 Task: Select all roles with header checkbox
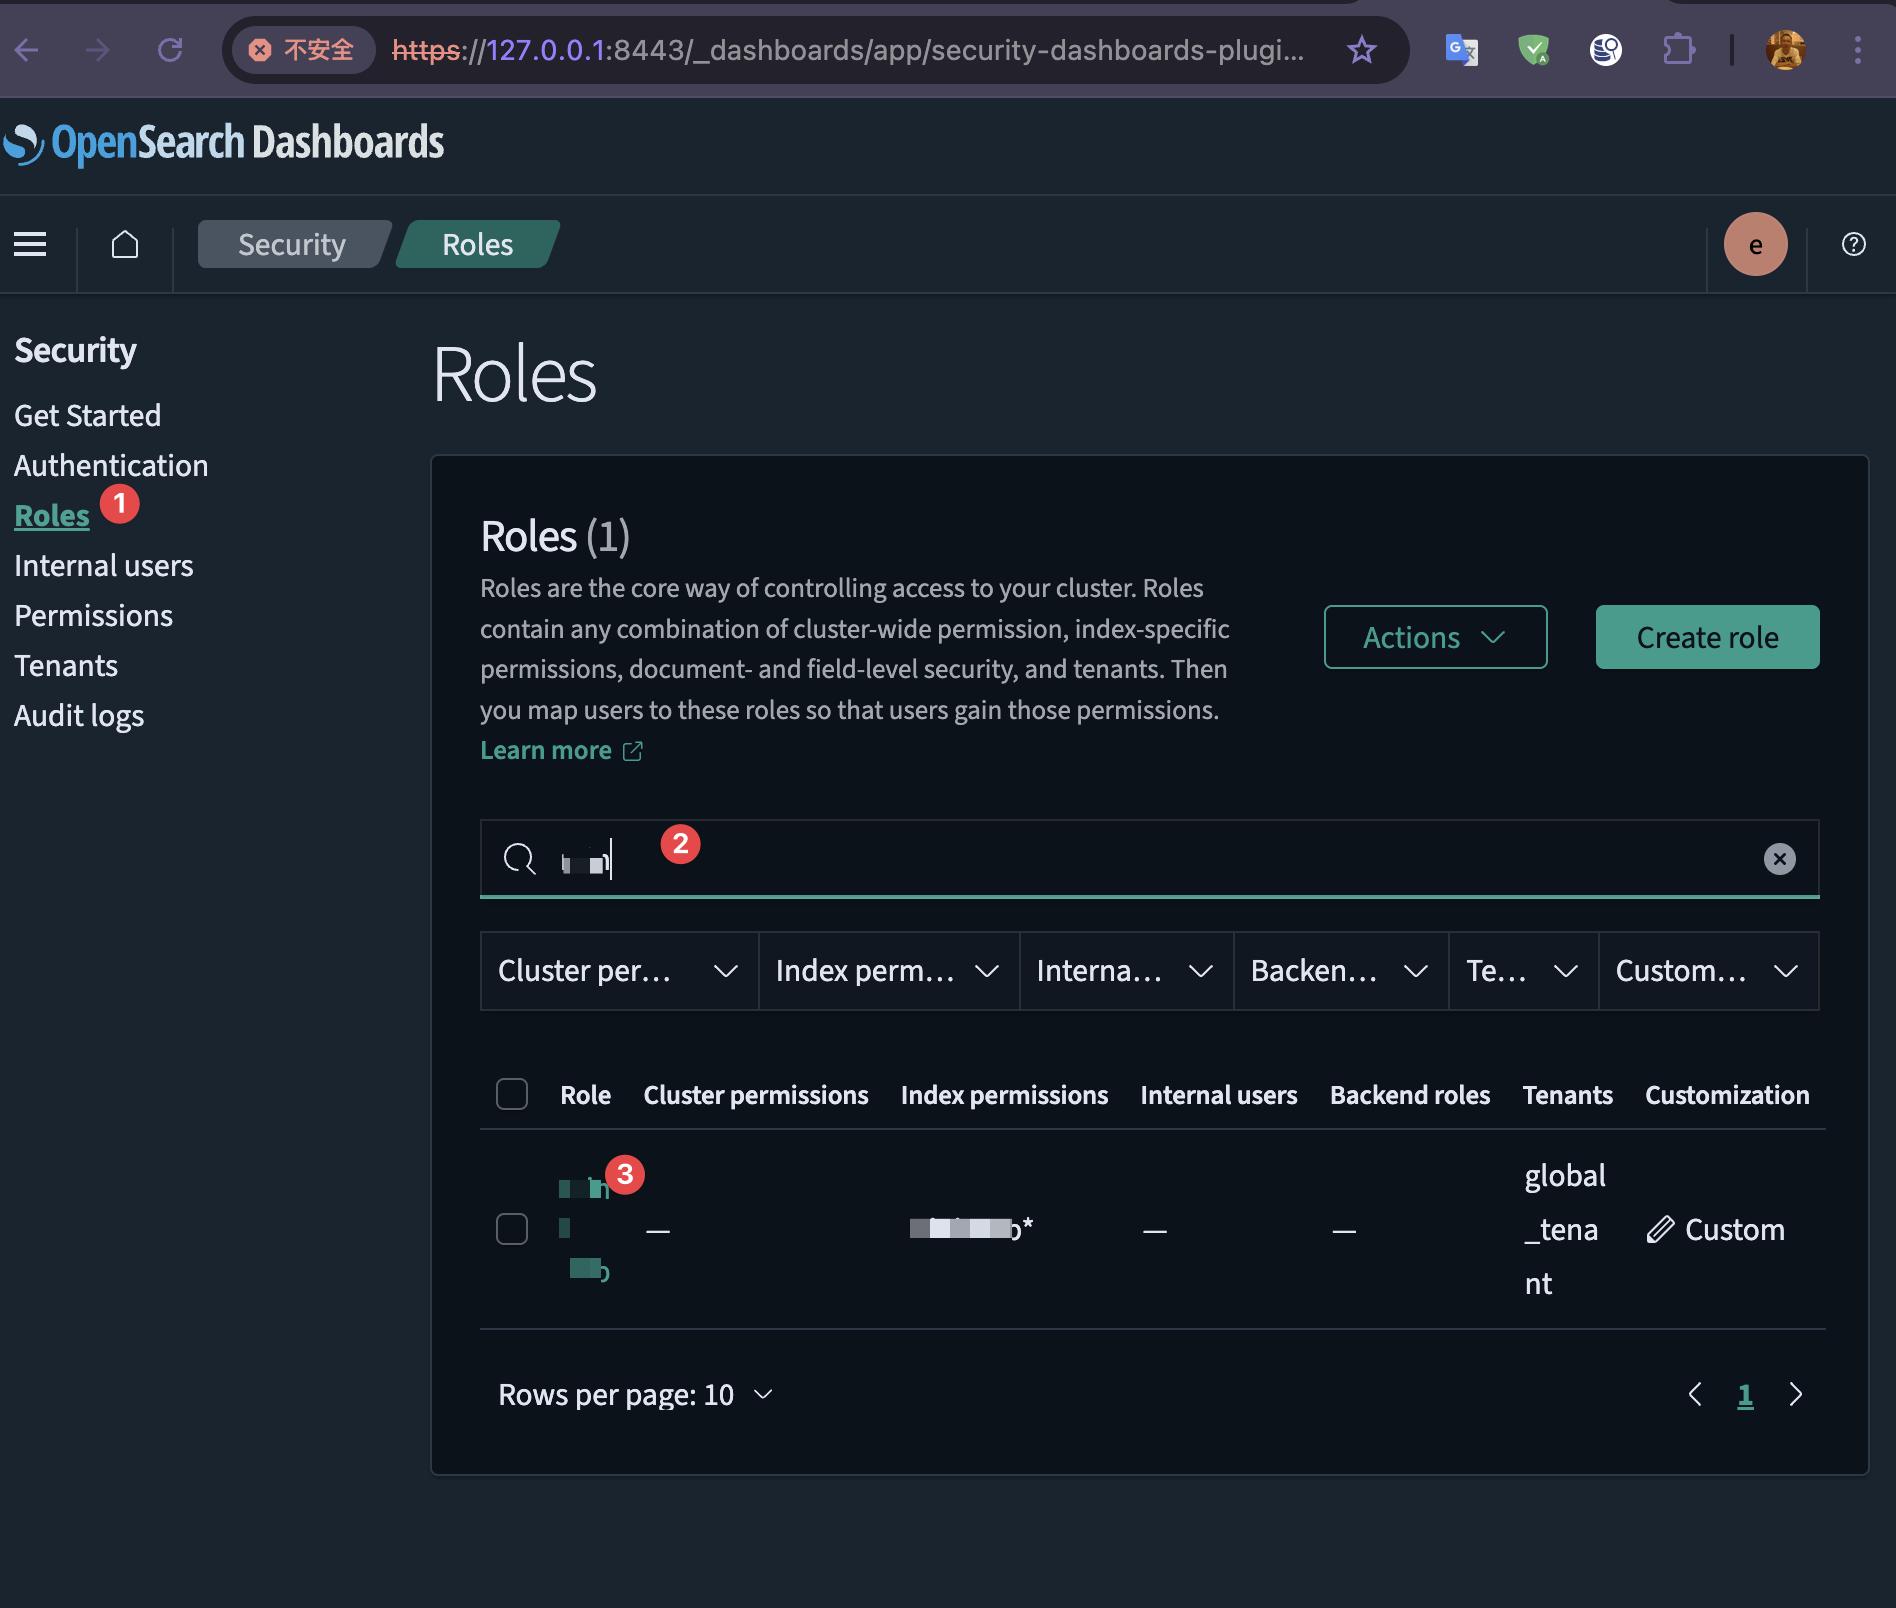point(512,1094)
